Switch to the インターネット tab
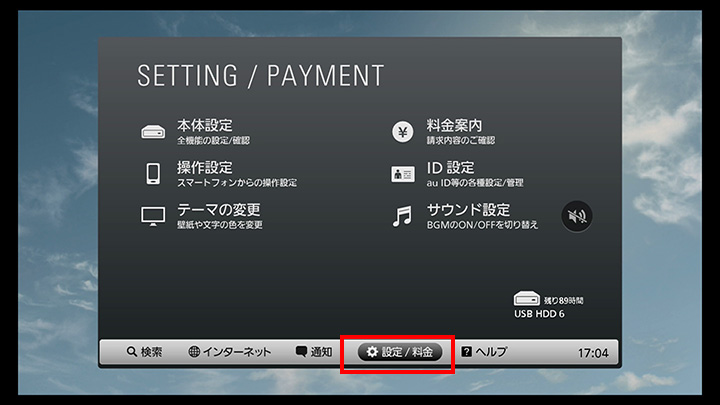Screen dimensions: 720x405 tap(230, 352)
